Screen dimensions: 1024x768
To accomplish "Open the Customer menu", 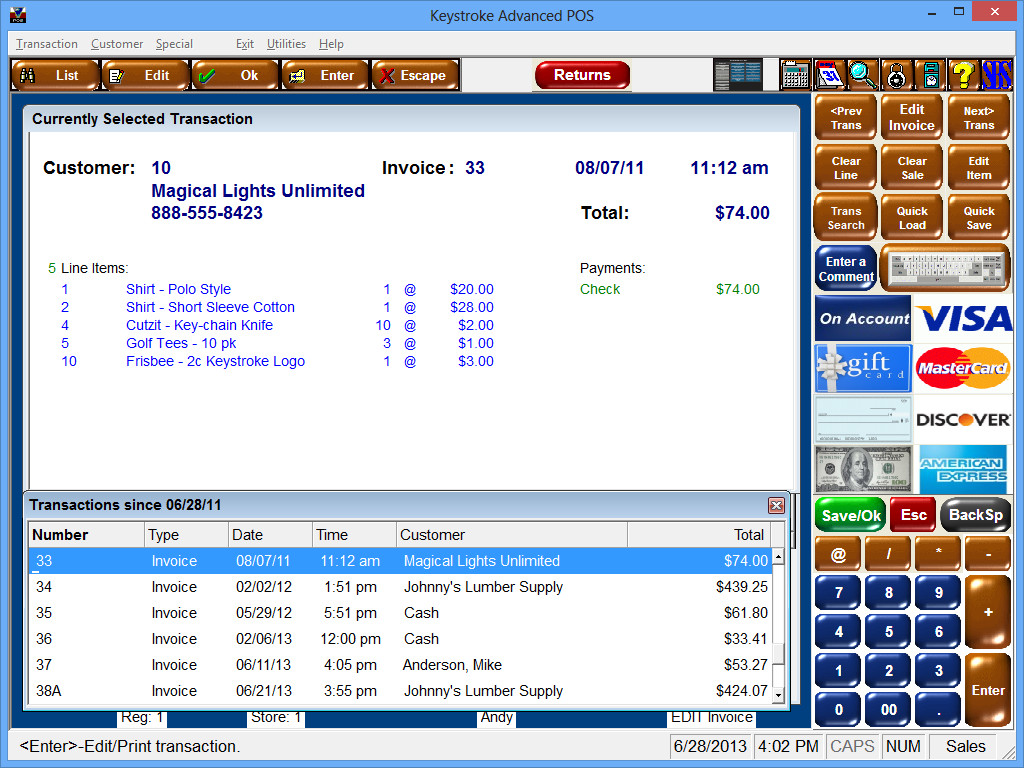I will (x=117, y=44).
